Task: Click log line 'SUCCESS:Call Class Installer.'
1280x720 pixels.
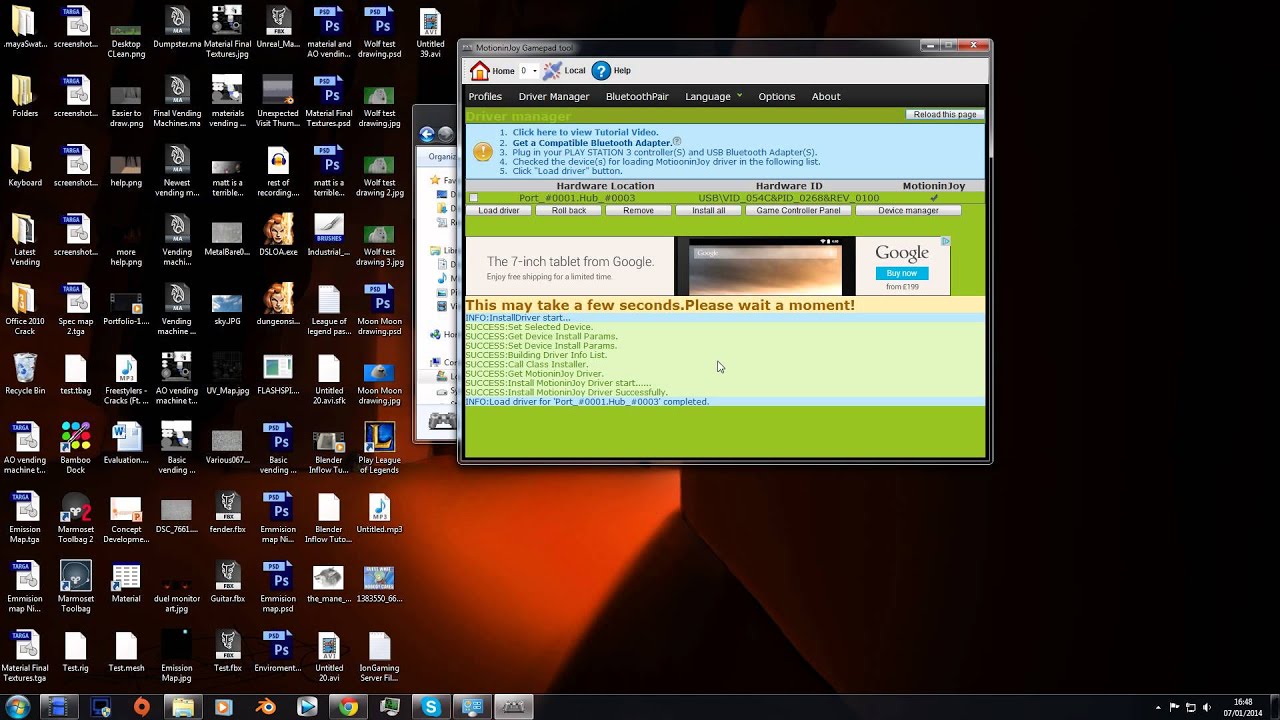Action: click(x=526, y=364)
